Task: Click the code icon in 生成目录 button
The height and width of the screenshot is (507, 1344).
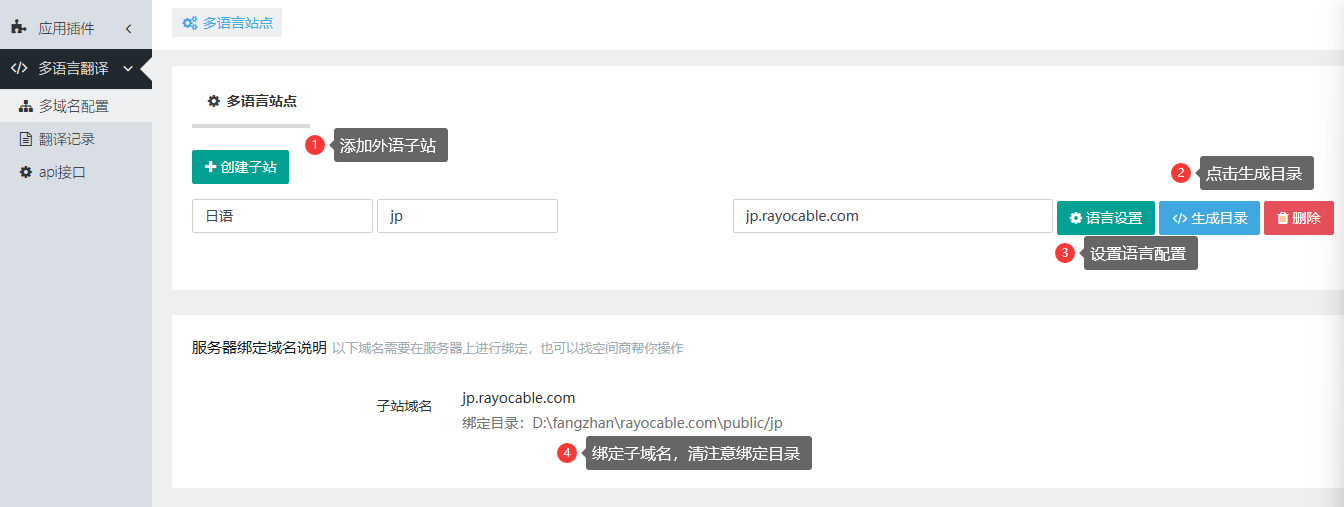Action: (x=1179, y=218)
